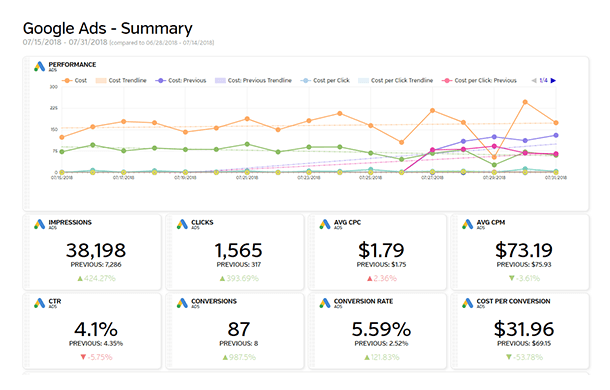This screenshot has height=390, width=610.
Task: Click the 38,198 impressions value
Action: point(96,250)
